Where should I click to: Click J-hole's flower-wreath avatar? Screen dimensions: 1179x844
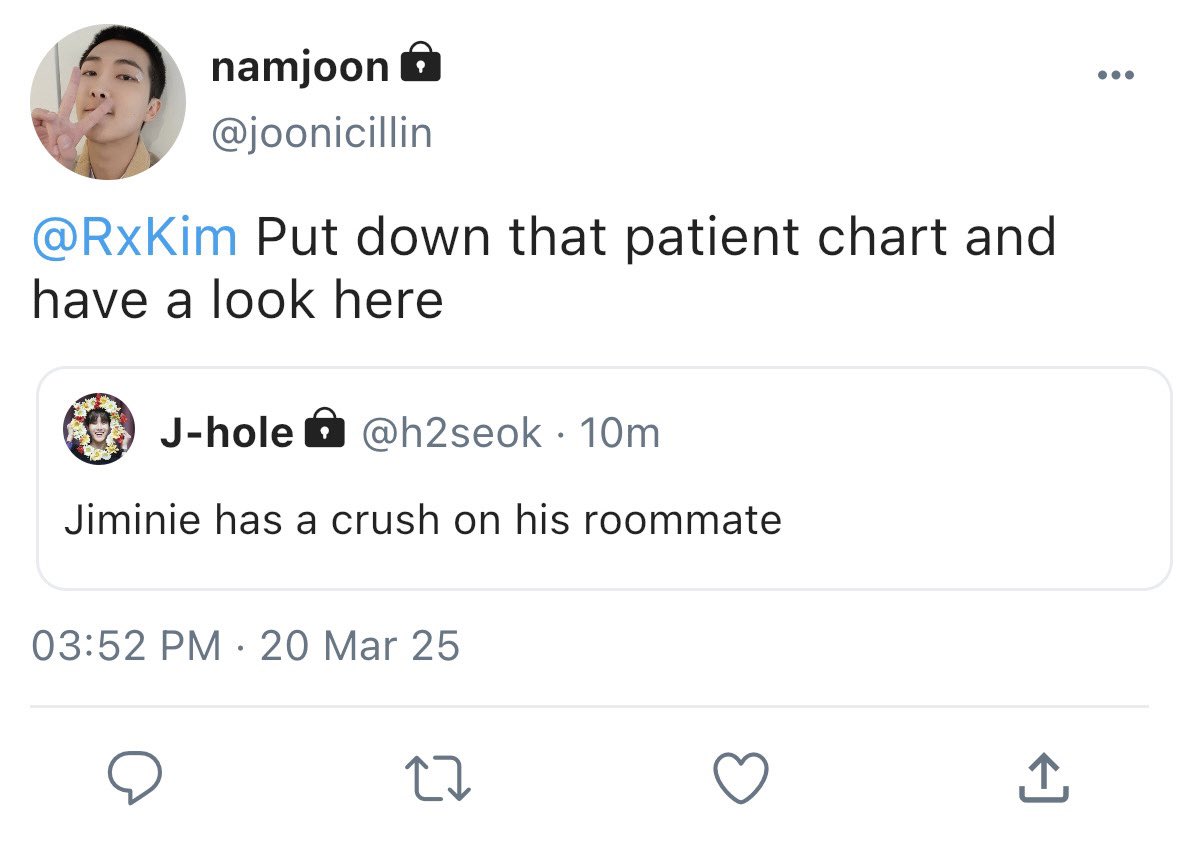point(99,429)
